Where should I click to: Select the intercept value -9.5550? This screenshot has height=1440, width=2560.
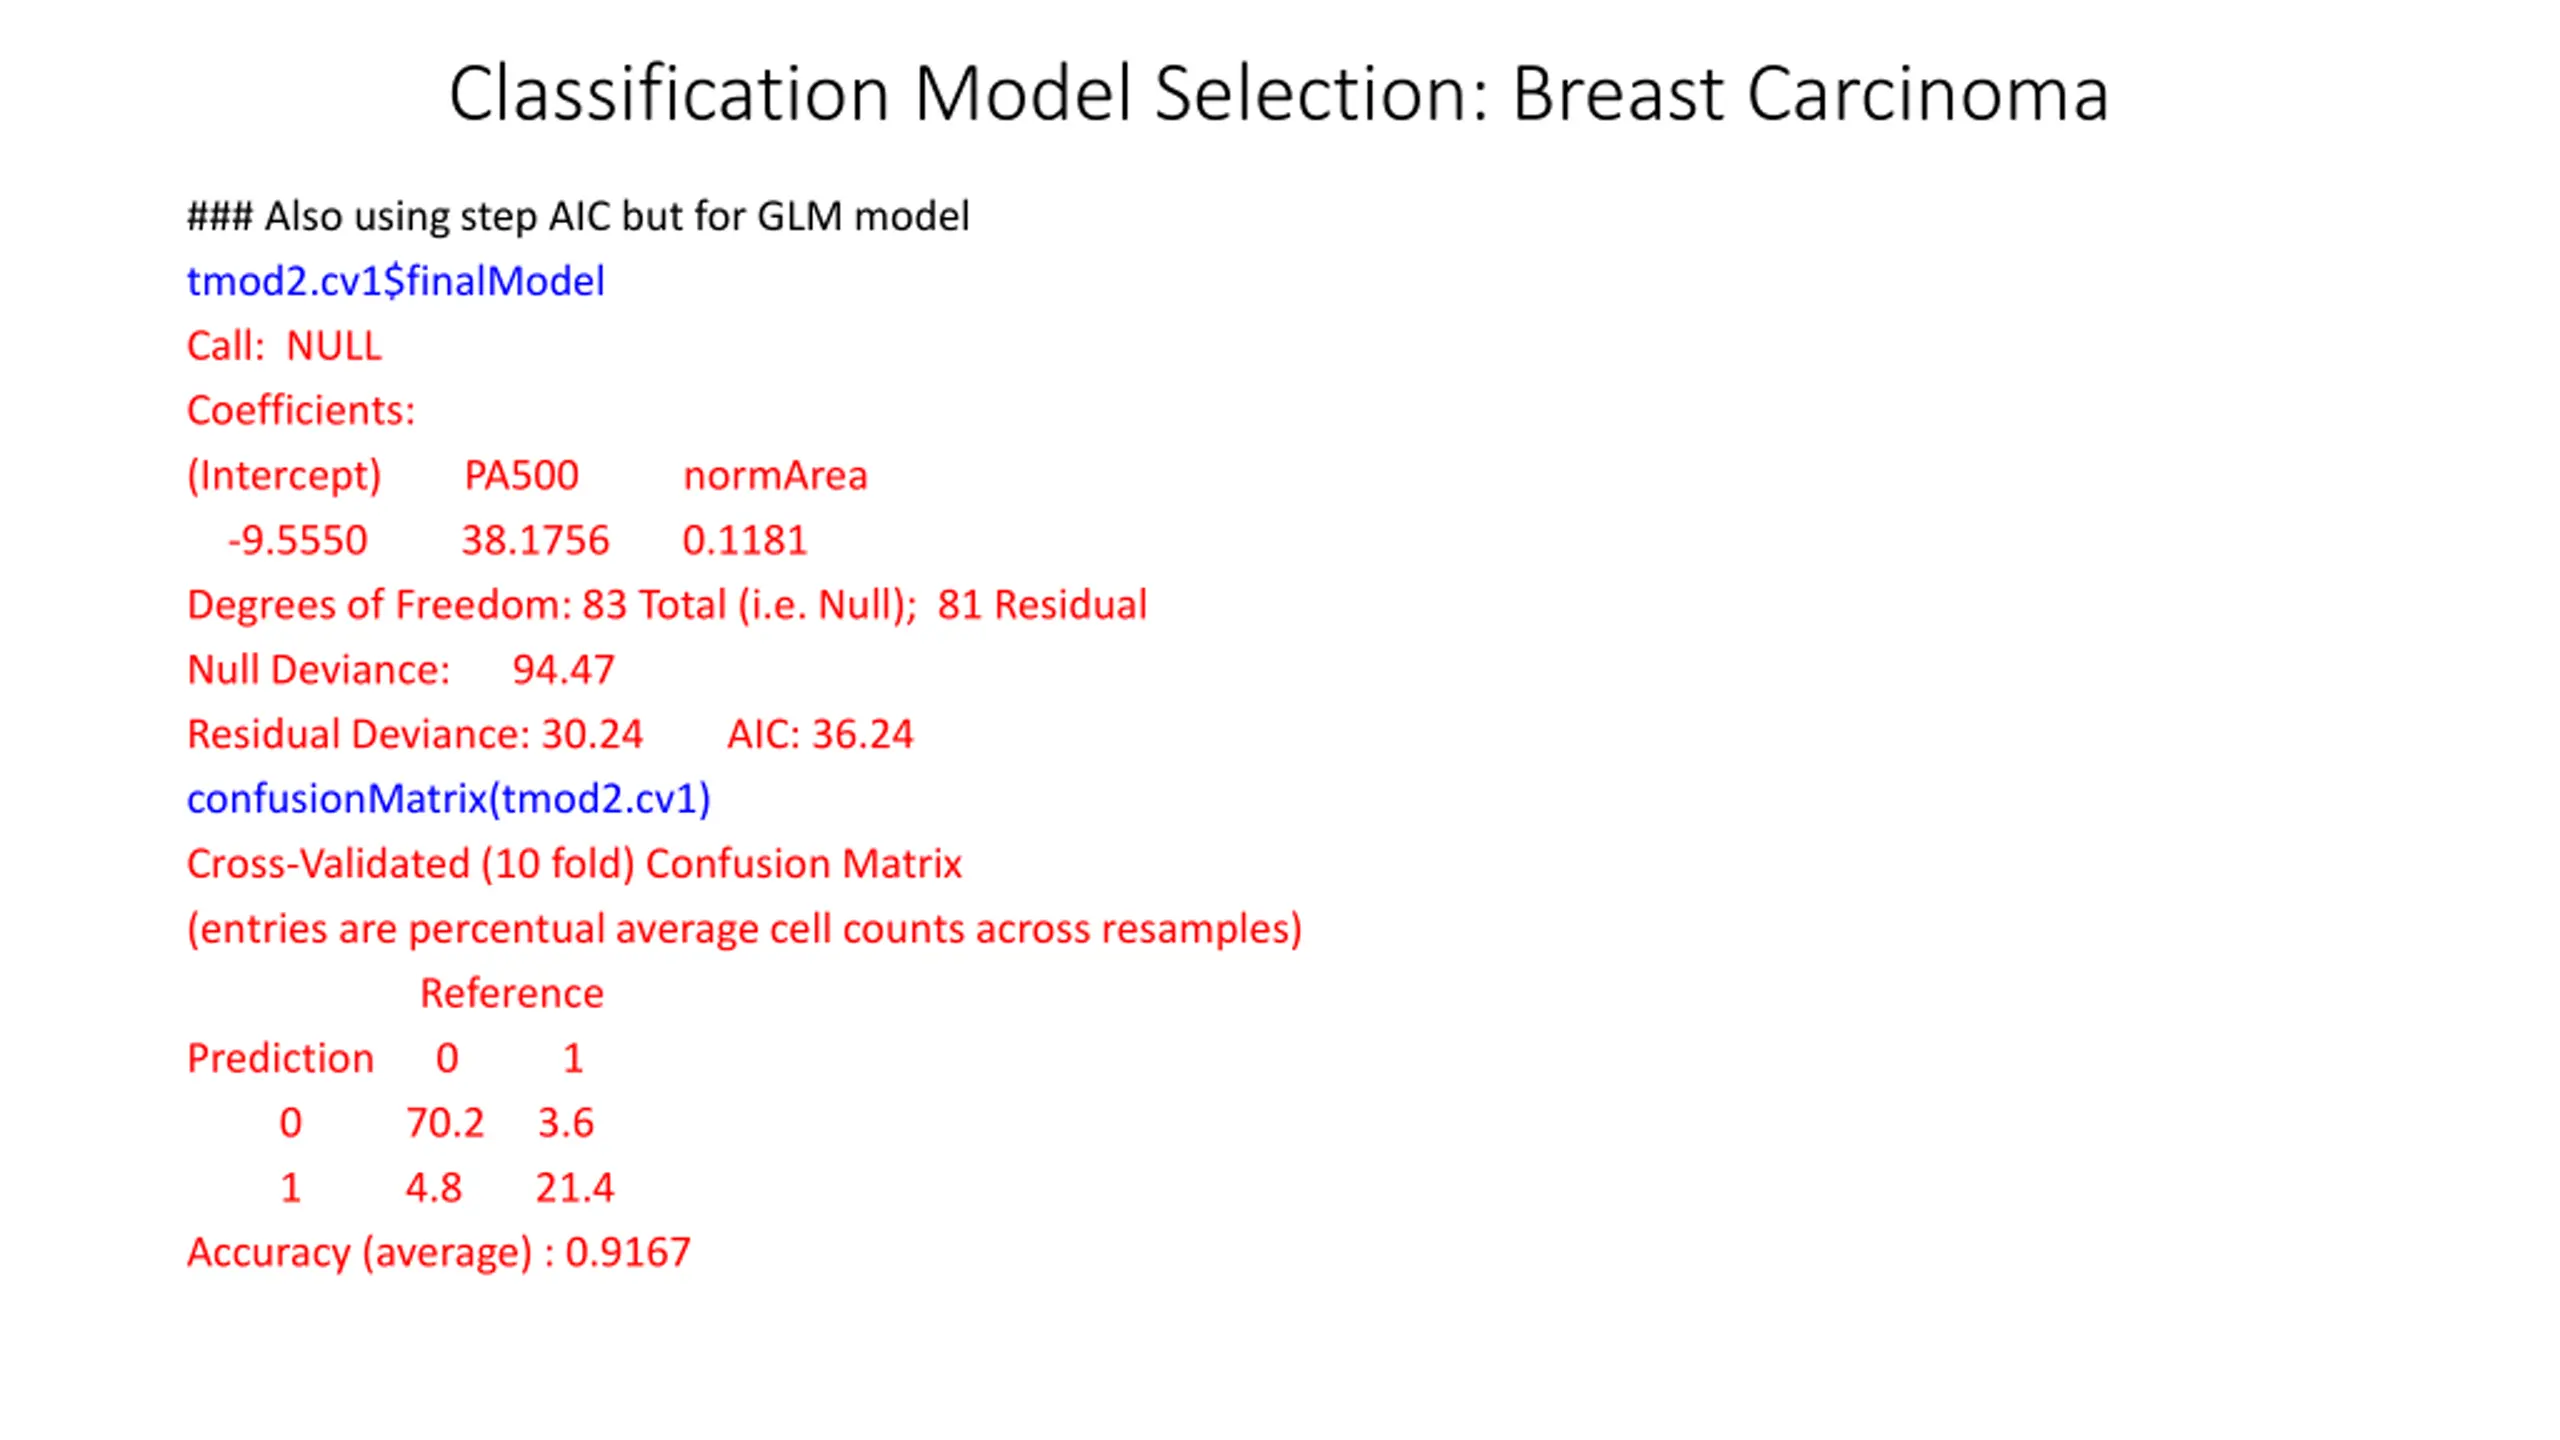pyautogui.click(x=298, y=540)
